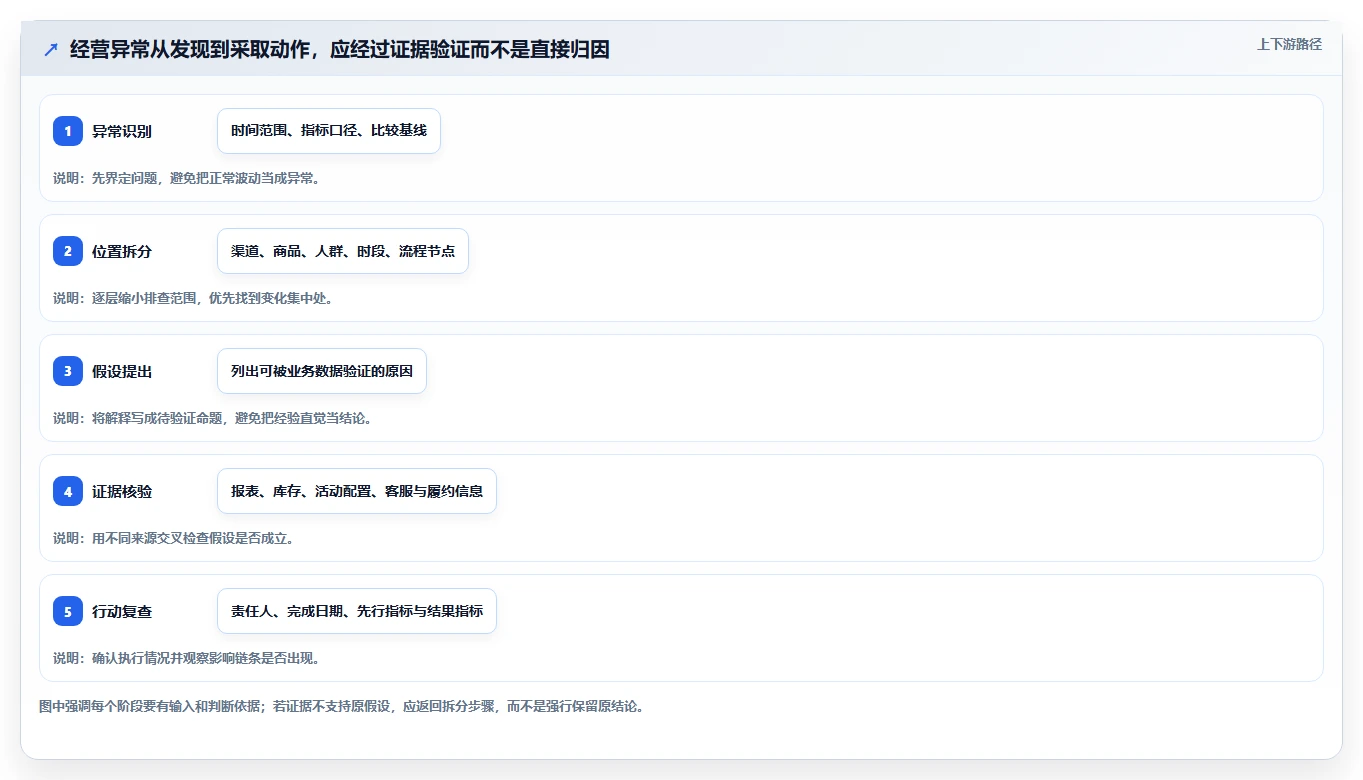
Task: Click the 假设提出 step heading
Action: 122,371
